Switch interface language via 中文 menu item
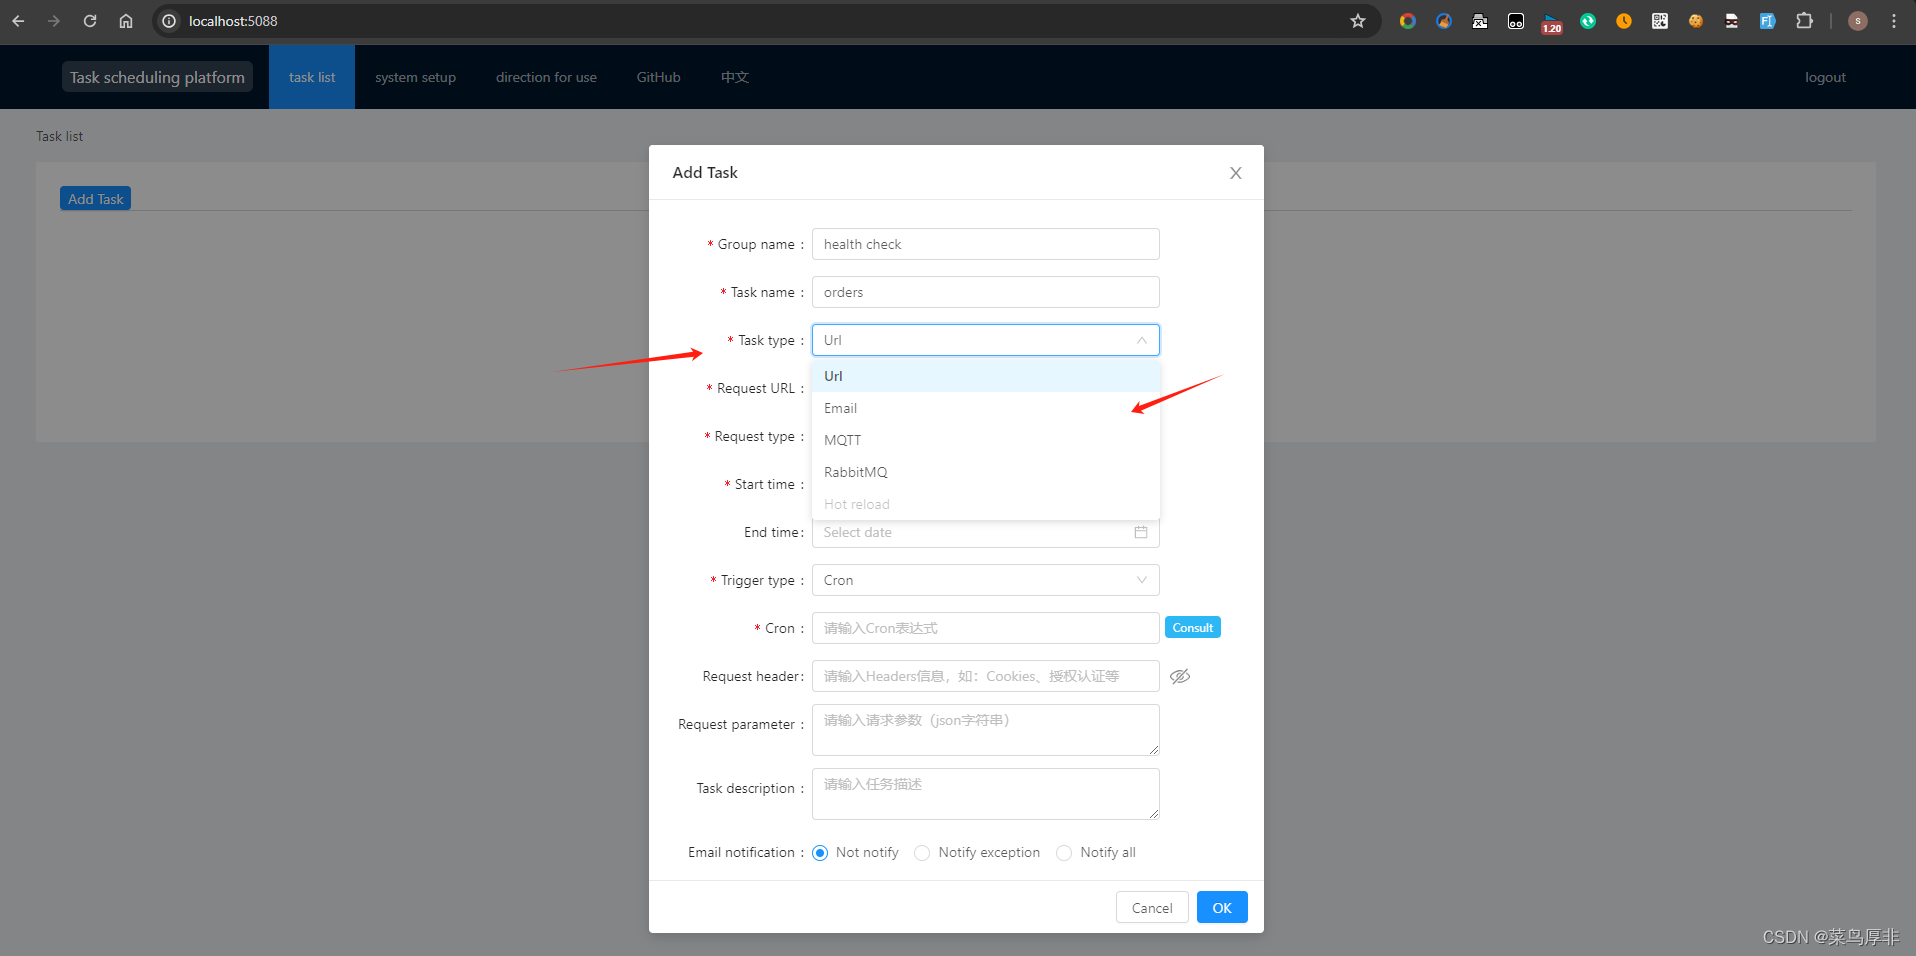Viewport: 1916px width, 956px height. click(x=734, y=76)
